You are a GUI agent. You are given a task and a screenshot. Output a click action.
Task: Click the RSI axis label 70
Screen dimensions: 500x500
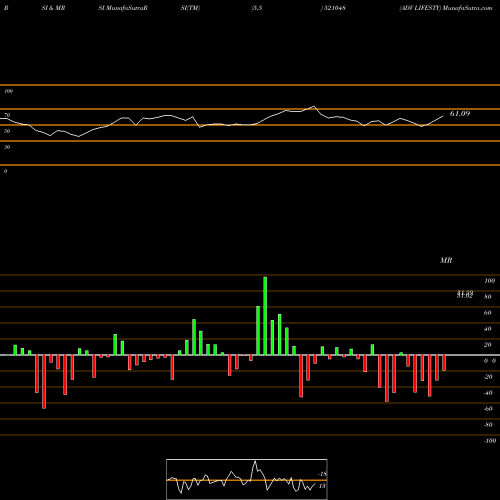click(7, 115)
